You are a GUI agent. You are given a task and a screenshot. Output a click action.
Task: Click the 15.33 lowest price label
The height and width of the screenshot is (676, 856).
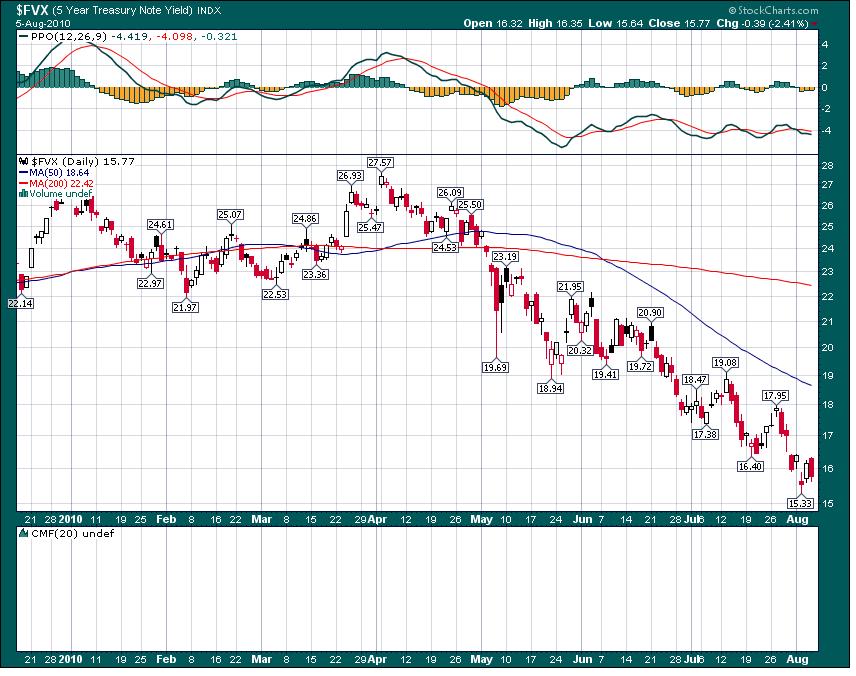point(800,503)
